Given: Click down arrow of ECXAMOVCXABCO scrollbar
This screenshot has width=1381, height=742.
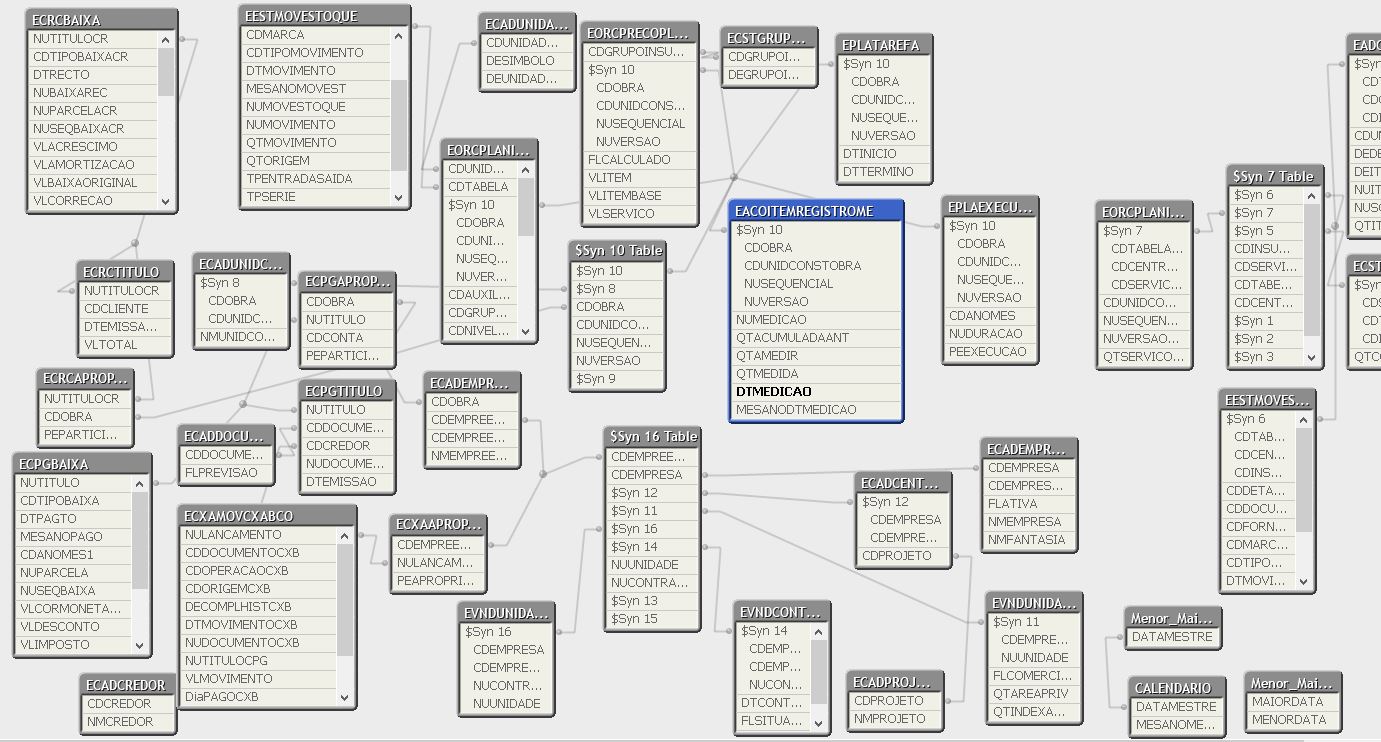Looking at the screenshot, I should point(346,697).
